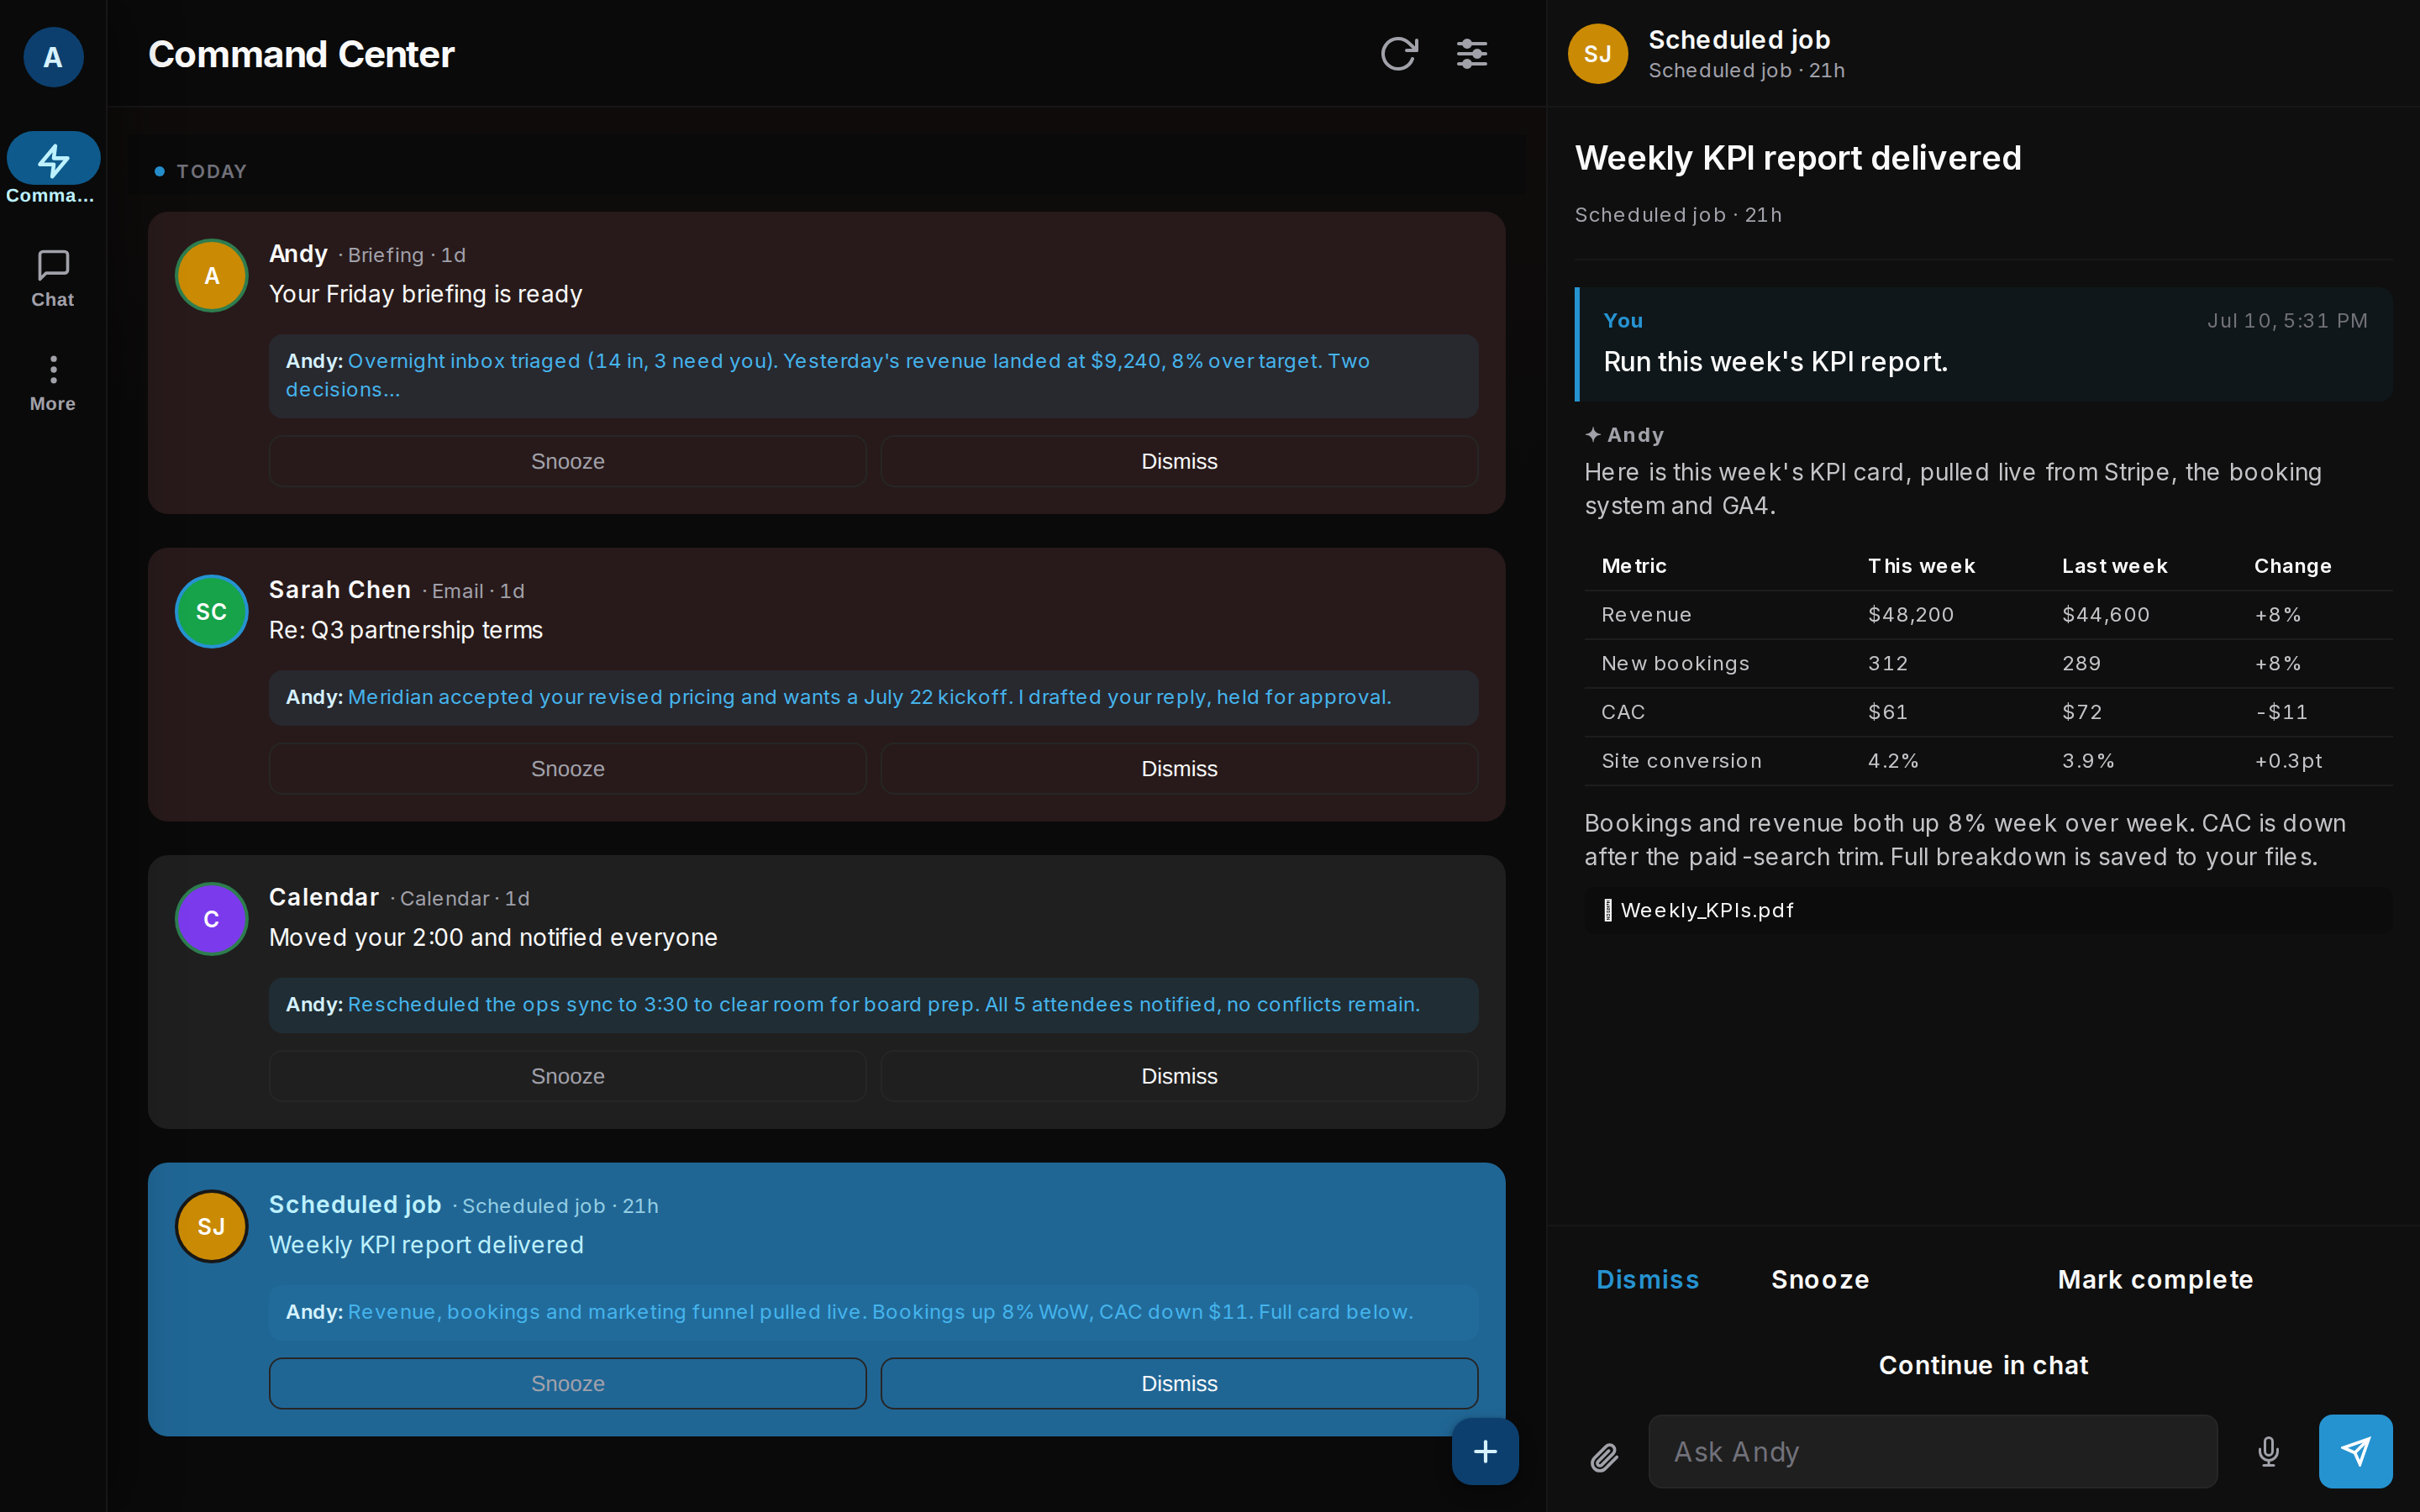Click the Last week CAC $72 cell
This screenshot has height=1512, width=2420.
(2081, 712)
